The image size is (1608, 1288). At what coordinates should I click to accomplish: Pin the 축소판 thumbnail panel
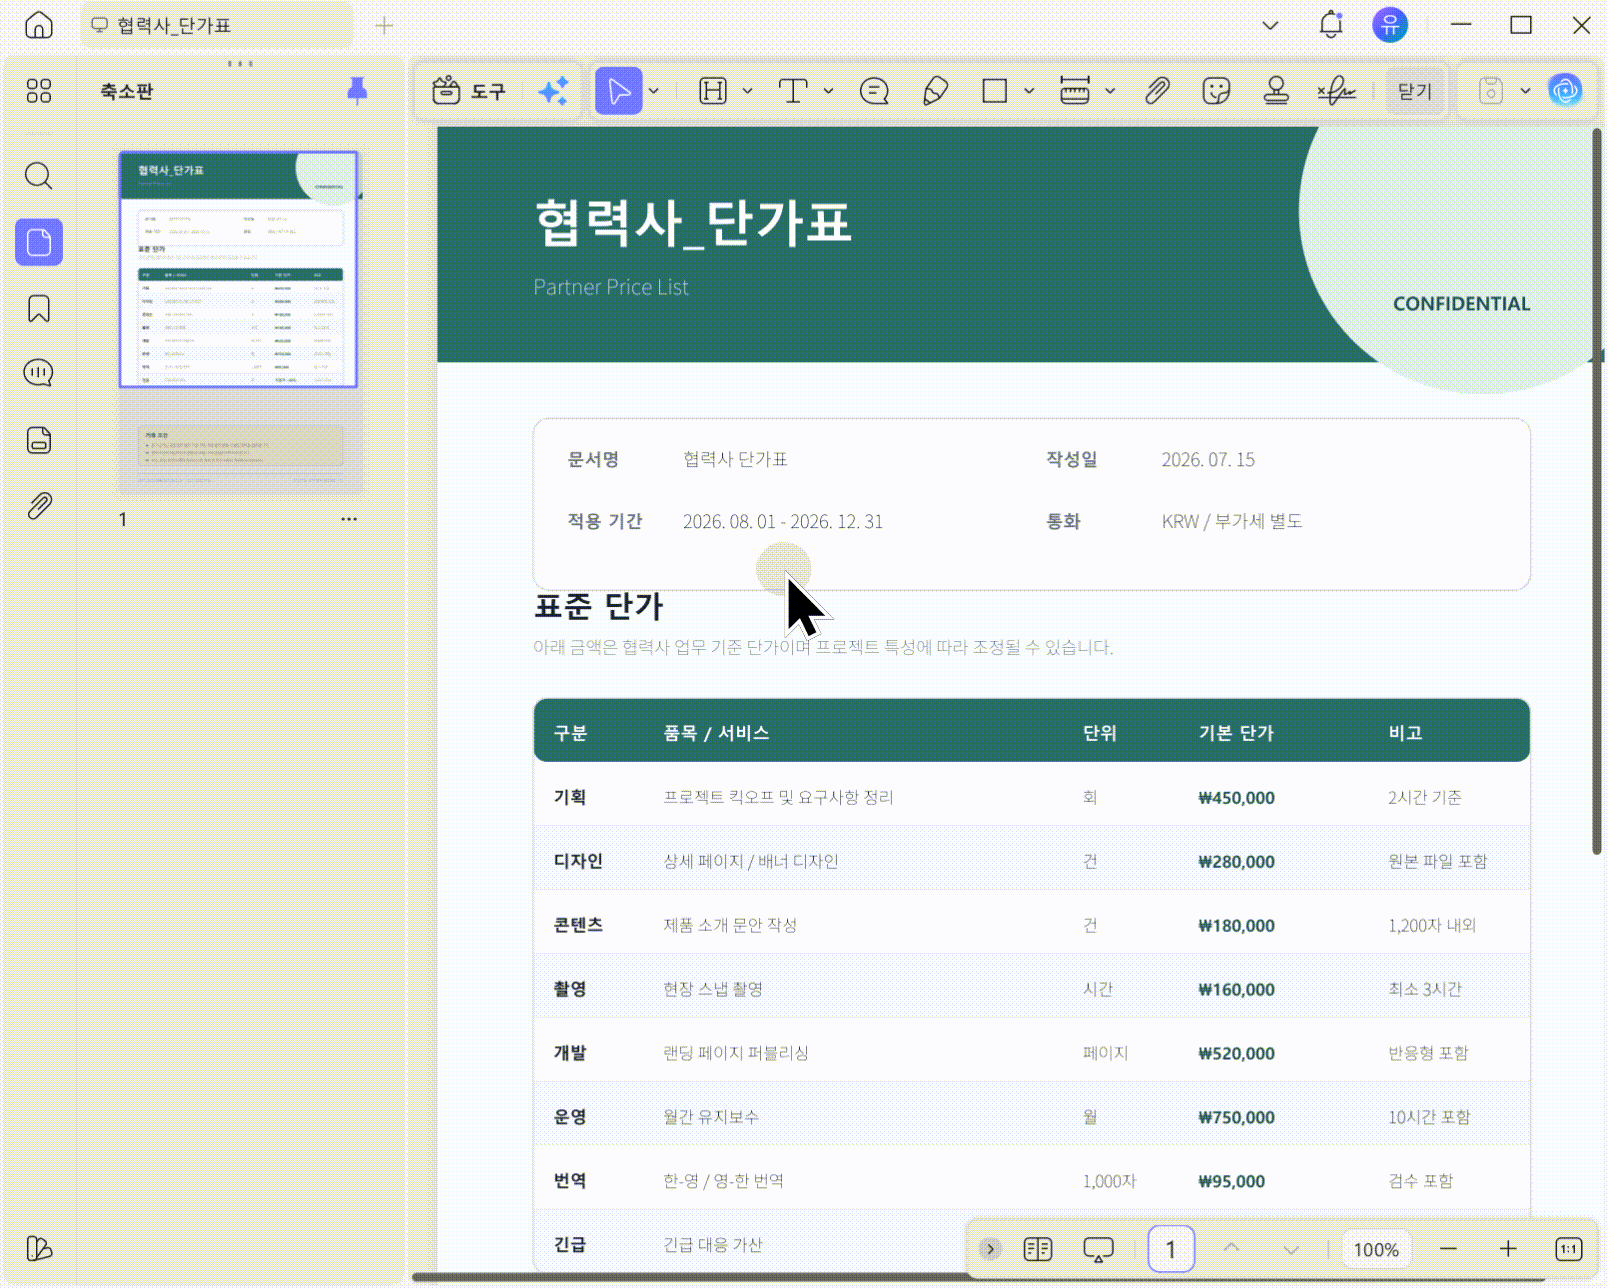(357, 91)
